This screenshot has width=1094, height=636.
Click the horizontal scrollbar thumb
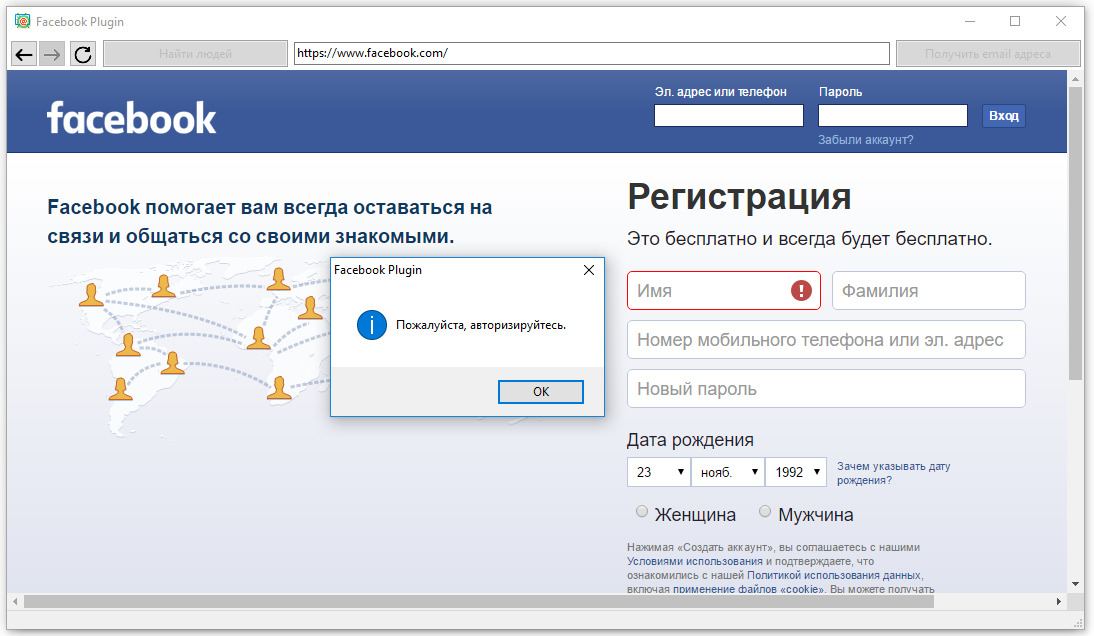[479, 601]
